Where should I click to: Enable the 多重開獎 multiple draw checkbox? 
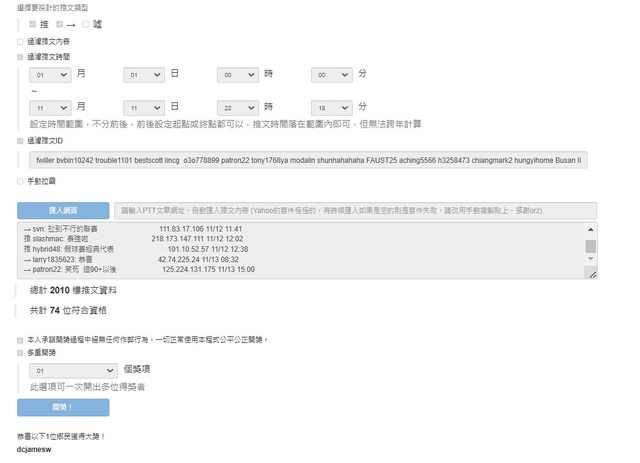(x=20, y=352)
